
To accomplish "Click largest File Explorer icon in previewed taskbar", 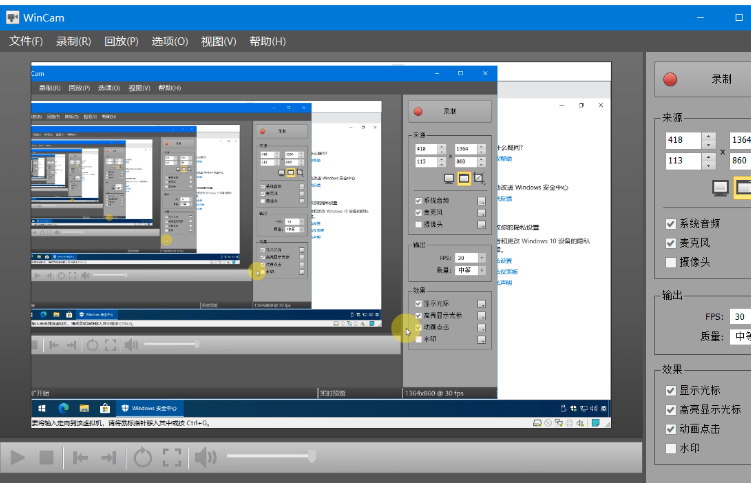I will pos(84,408).
